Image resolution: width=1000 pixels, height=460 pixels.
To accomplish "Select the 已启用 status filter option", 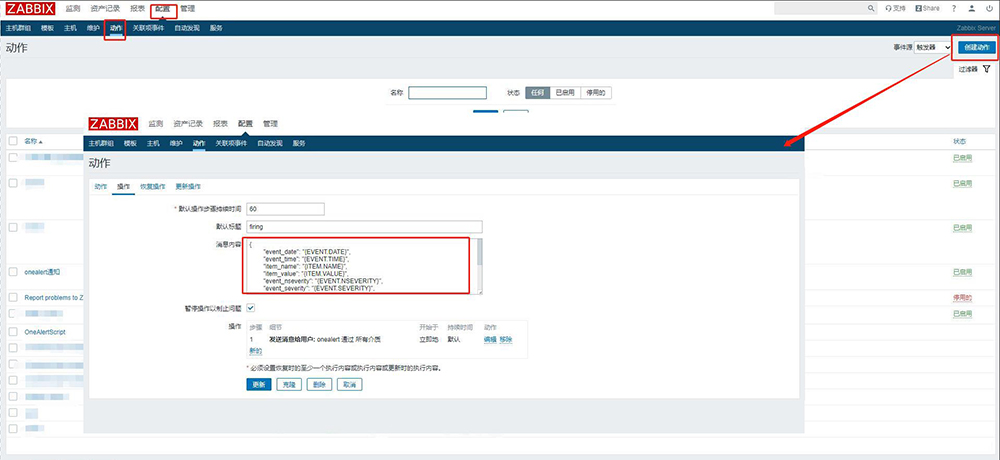I will pyautogui.click(x=564, y=93).
